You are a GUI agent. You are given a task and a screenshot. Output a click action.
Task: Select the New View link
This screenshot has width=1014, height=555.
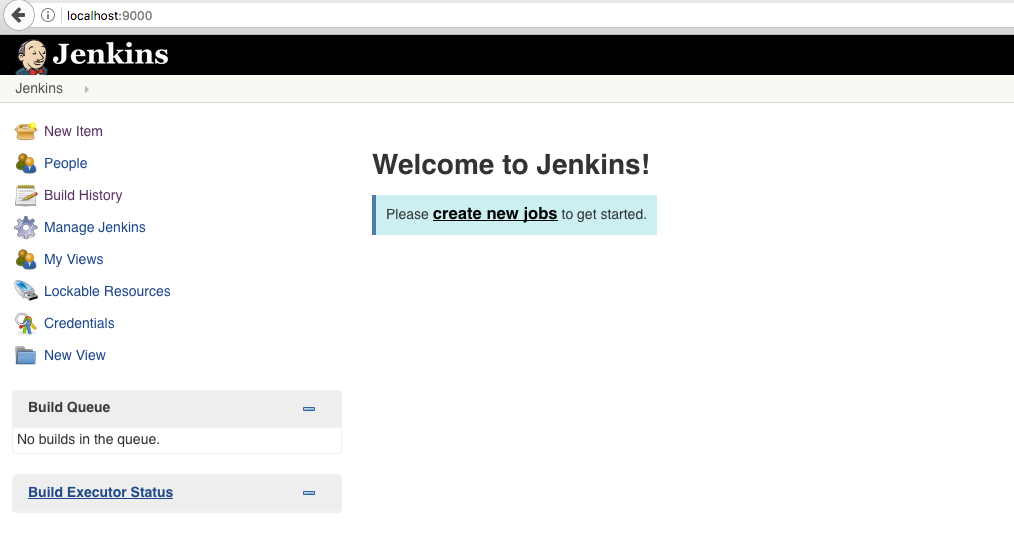[74, 355]
